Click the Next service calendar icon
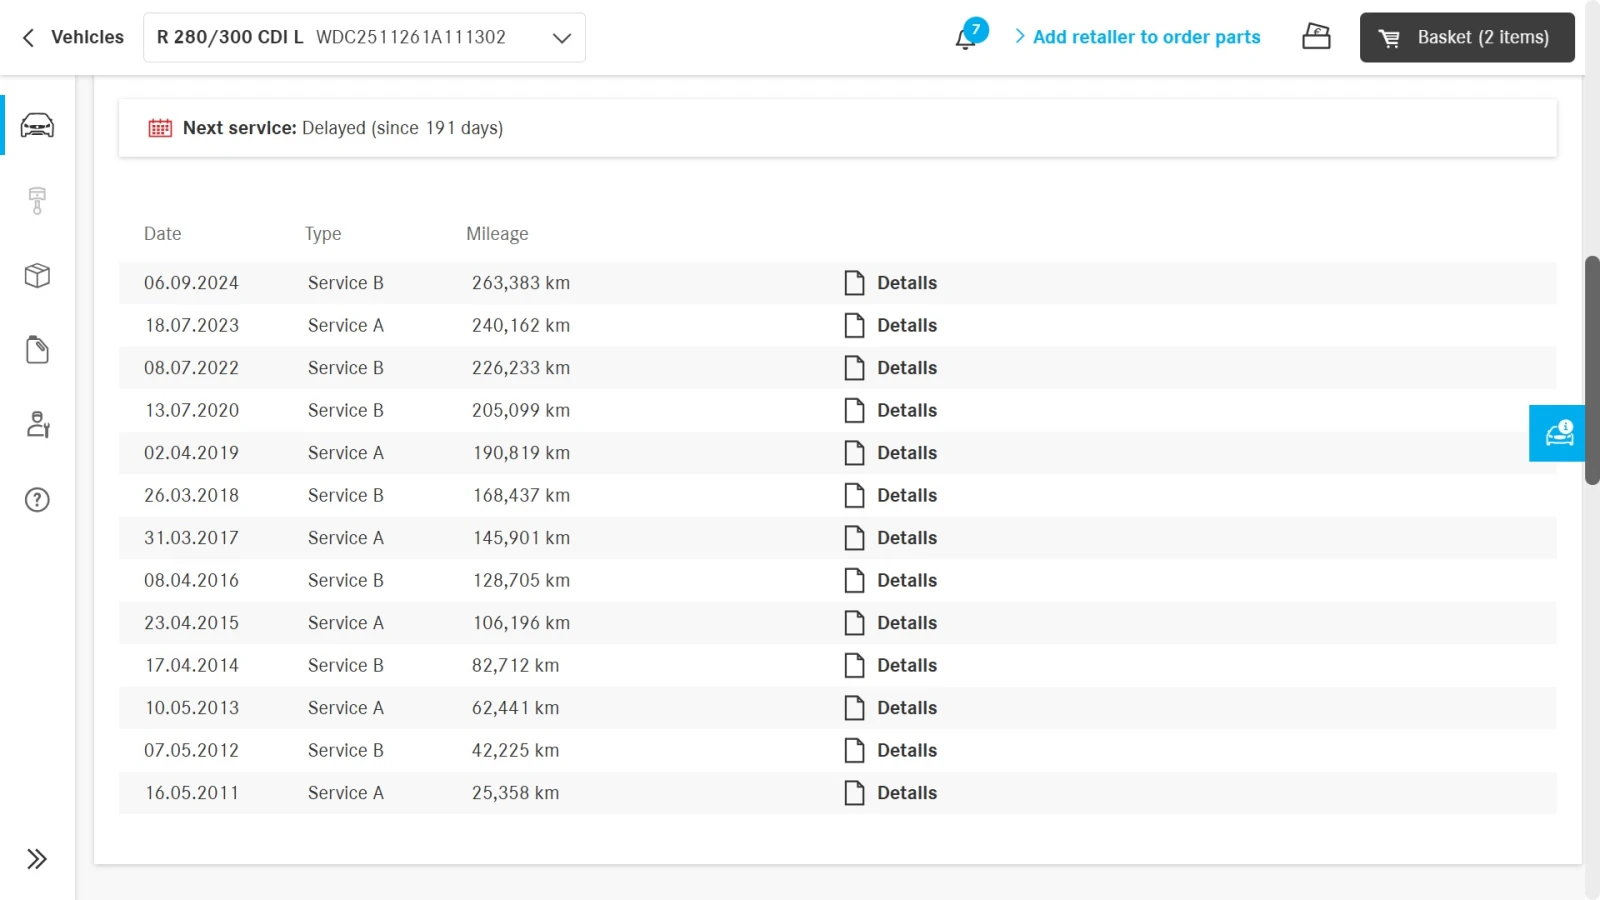The width and height of the screenshot is (1600, 900). 160,128
